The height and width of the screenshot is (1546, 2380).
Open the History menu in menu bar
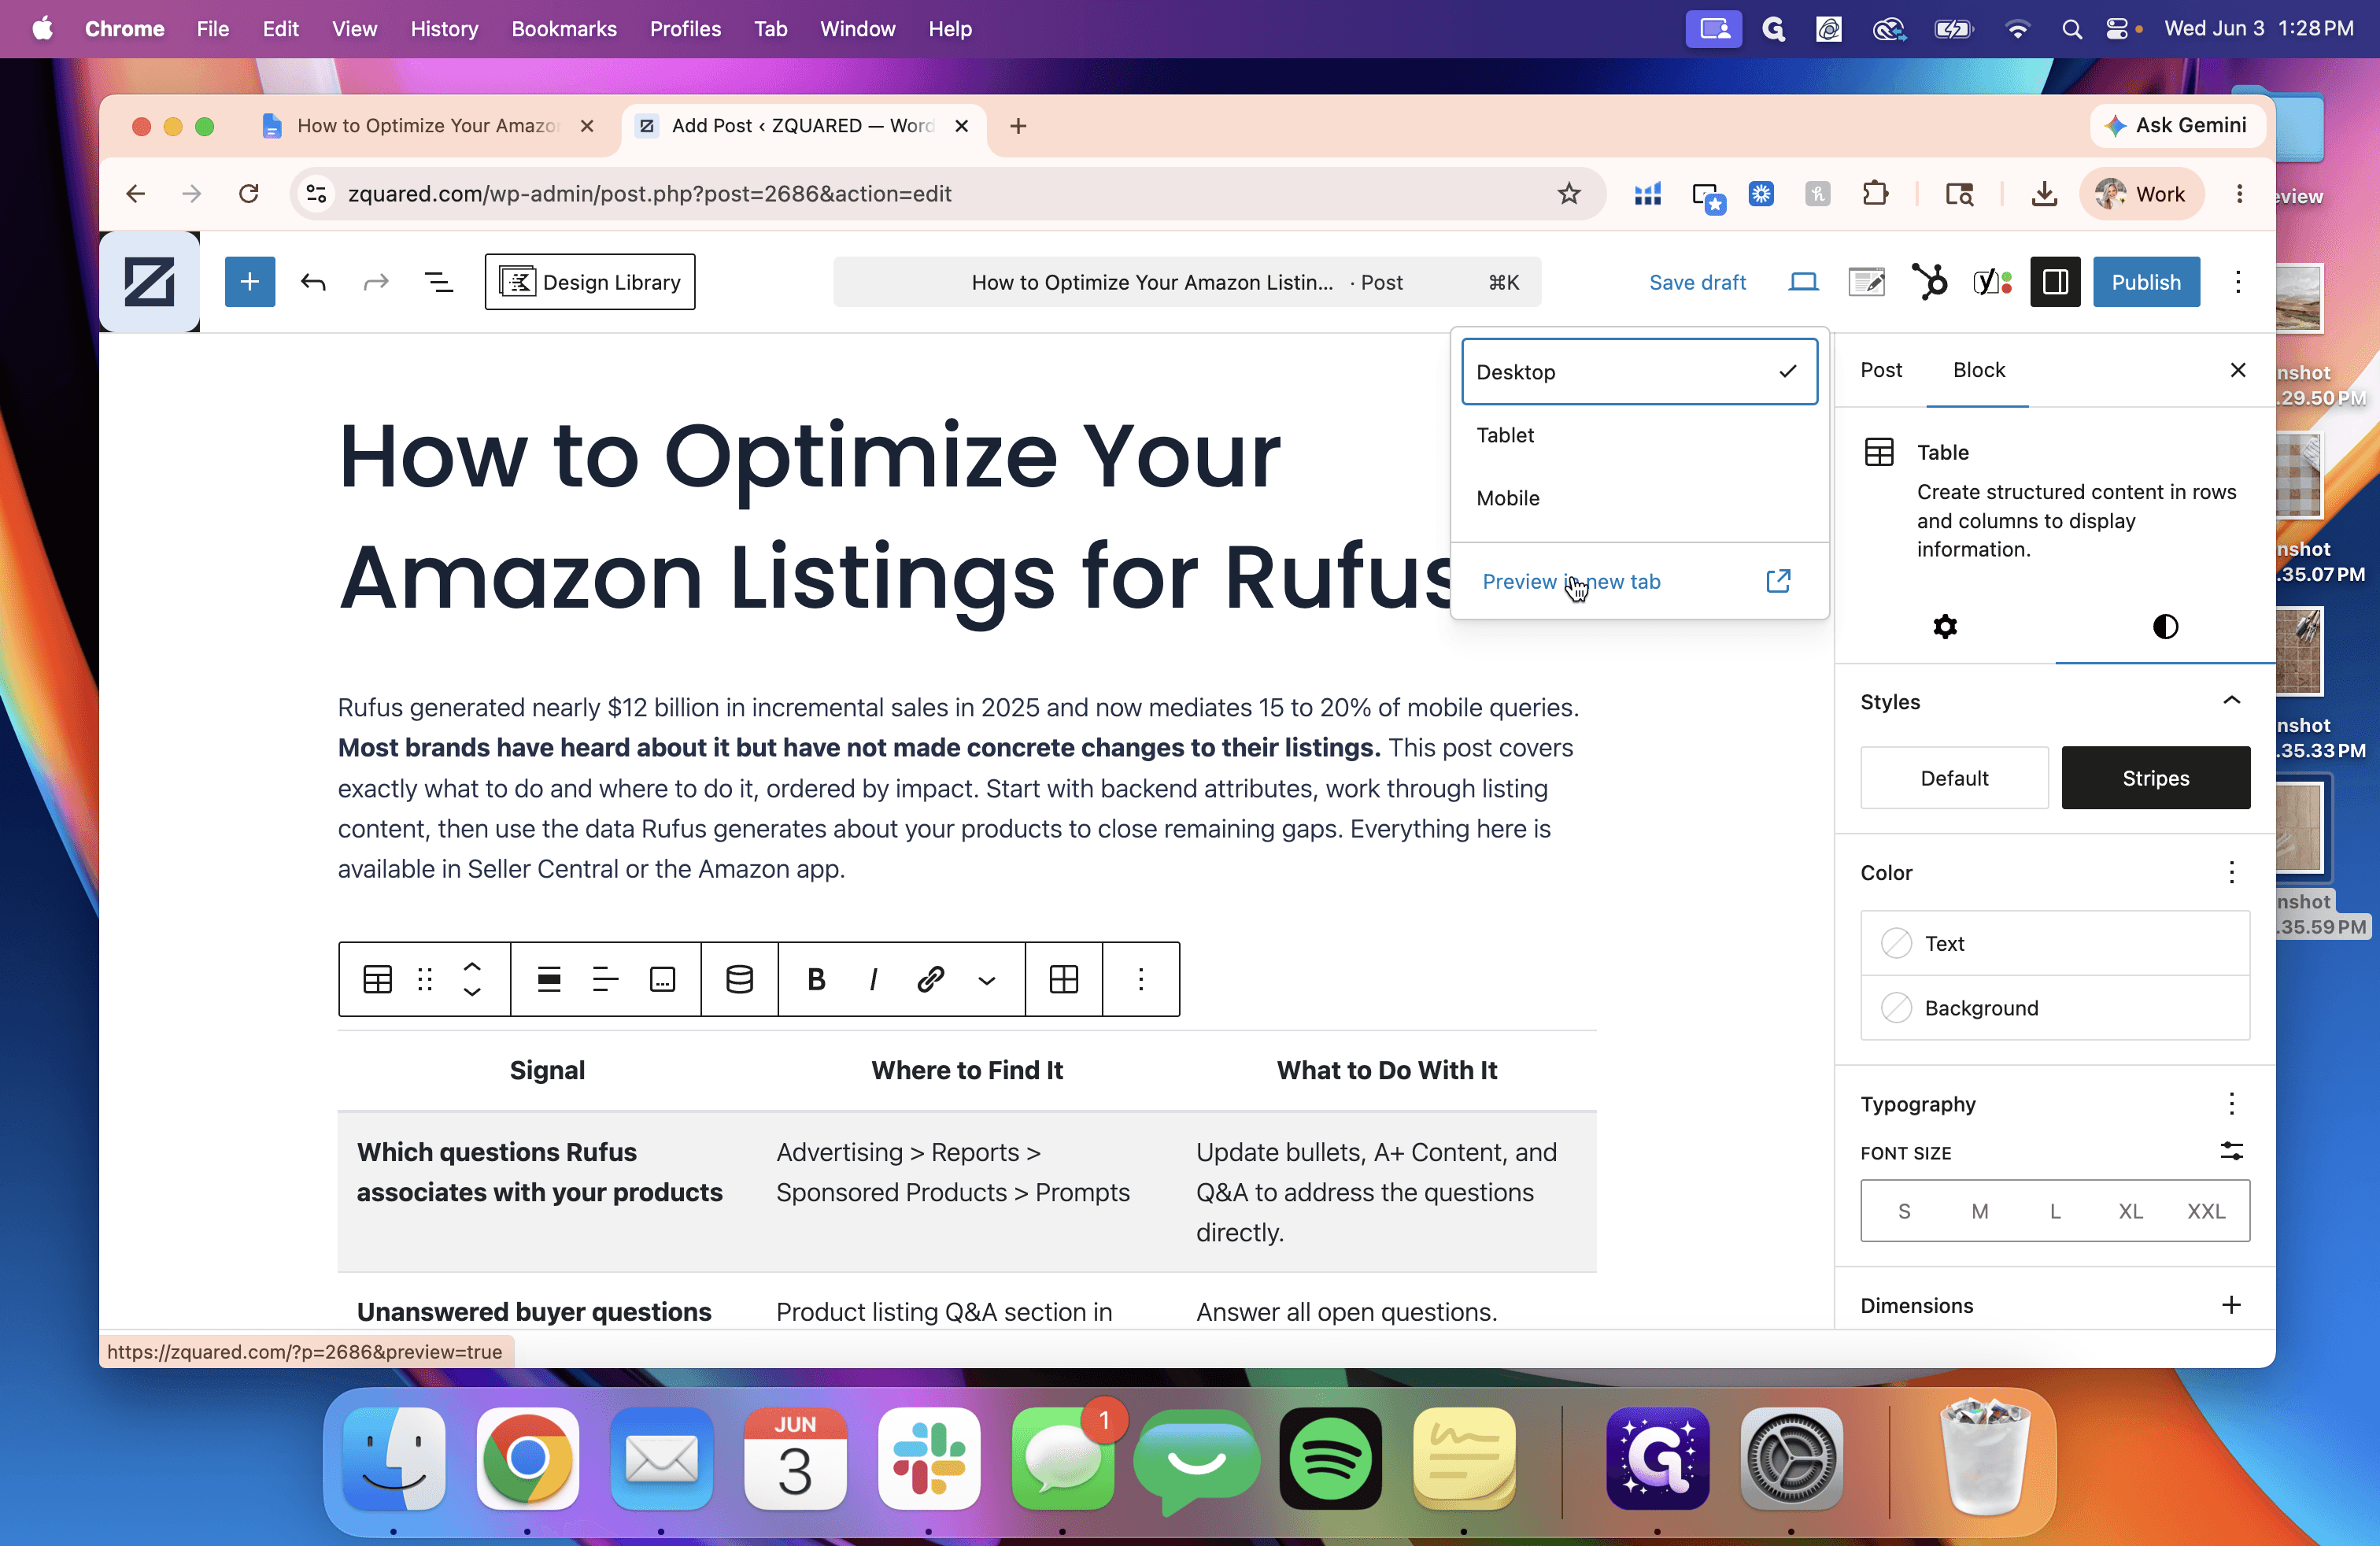444,29
